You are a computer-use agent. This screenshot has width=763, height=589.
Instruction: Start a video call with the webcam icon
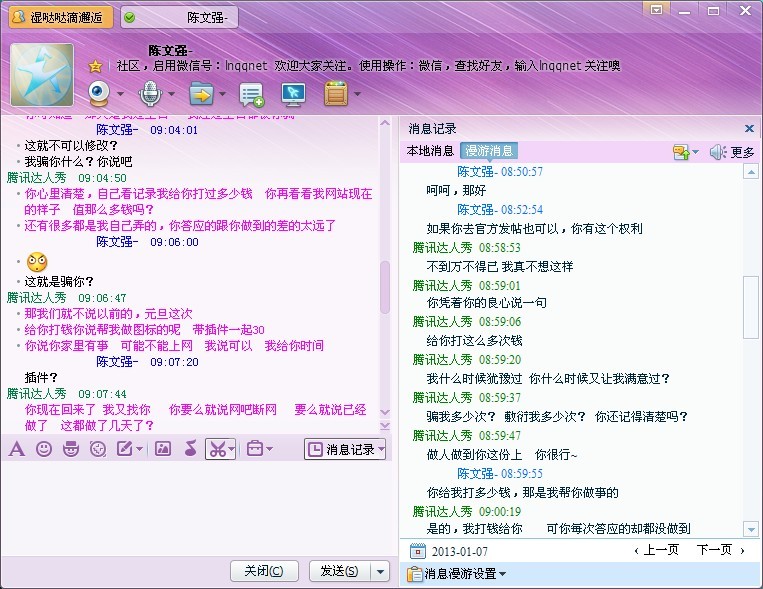click(99, 93)
